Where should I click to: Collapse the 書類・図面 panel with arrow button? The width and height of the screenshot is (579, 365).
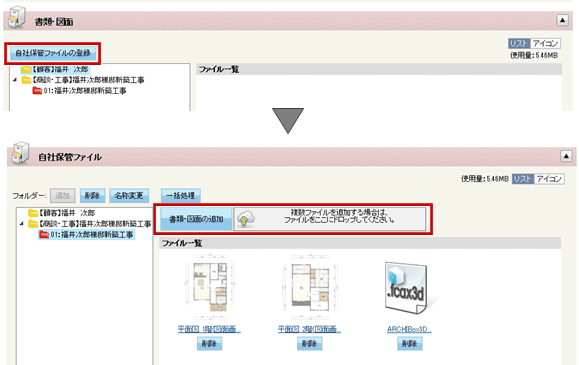(562, 20)
